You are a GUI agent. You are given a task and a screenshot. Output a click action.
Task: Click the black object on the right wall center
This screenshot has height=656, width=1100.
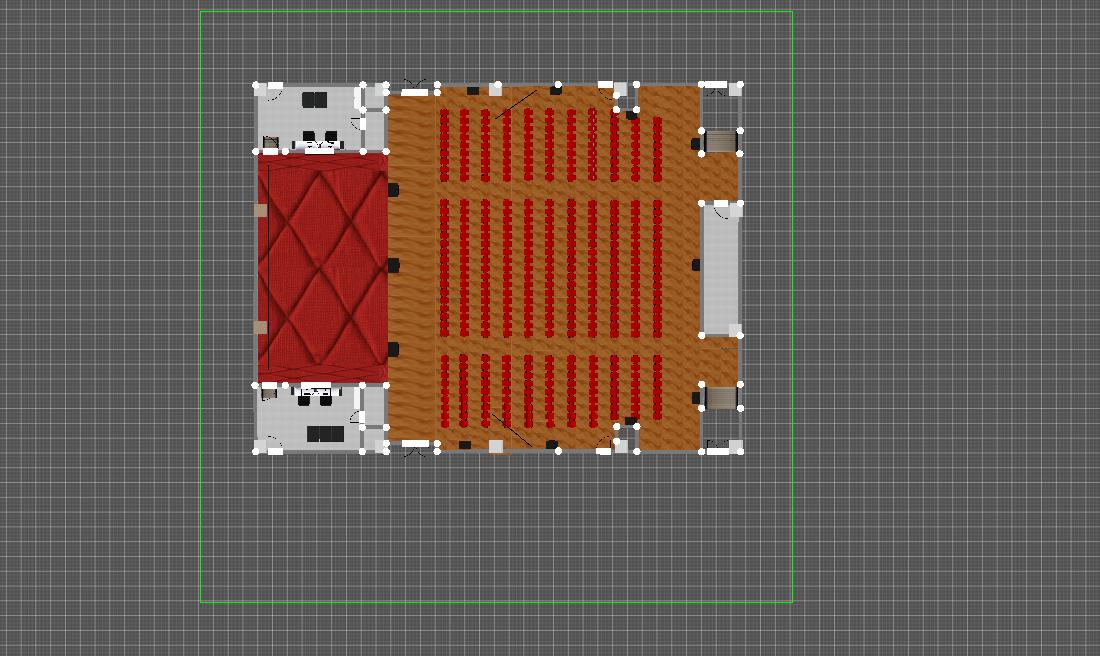pyautogui.click(x=696, y=265)
